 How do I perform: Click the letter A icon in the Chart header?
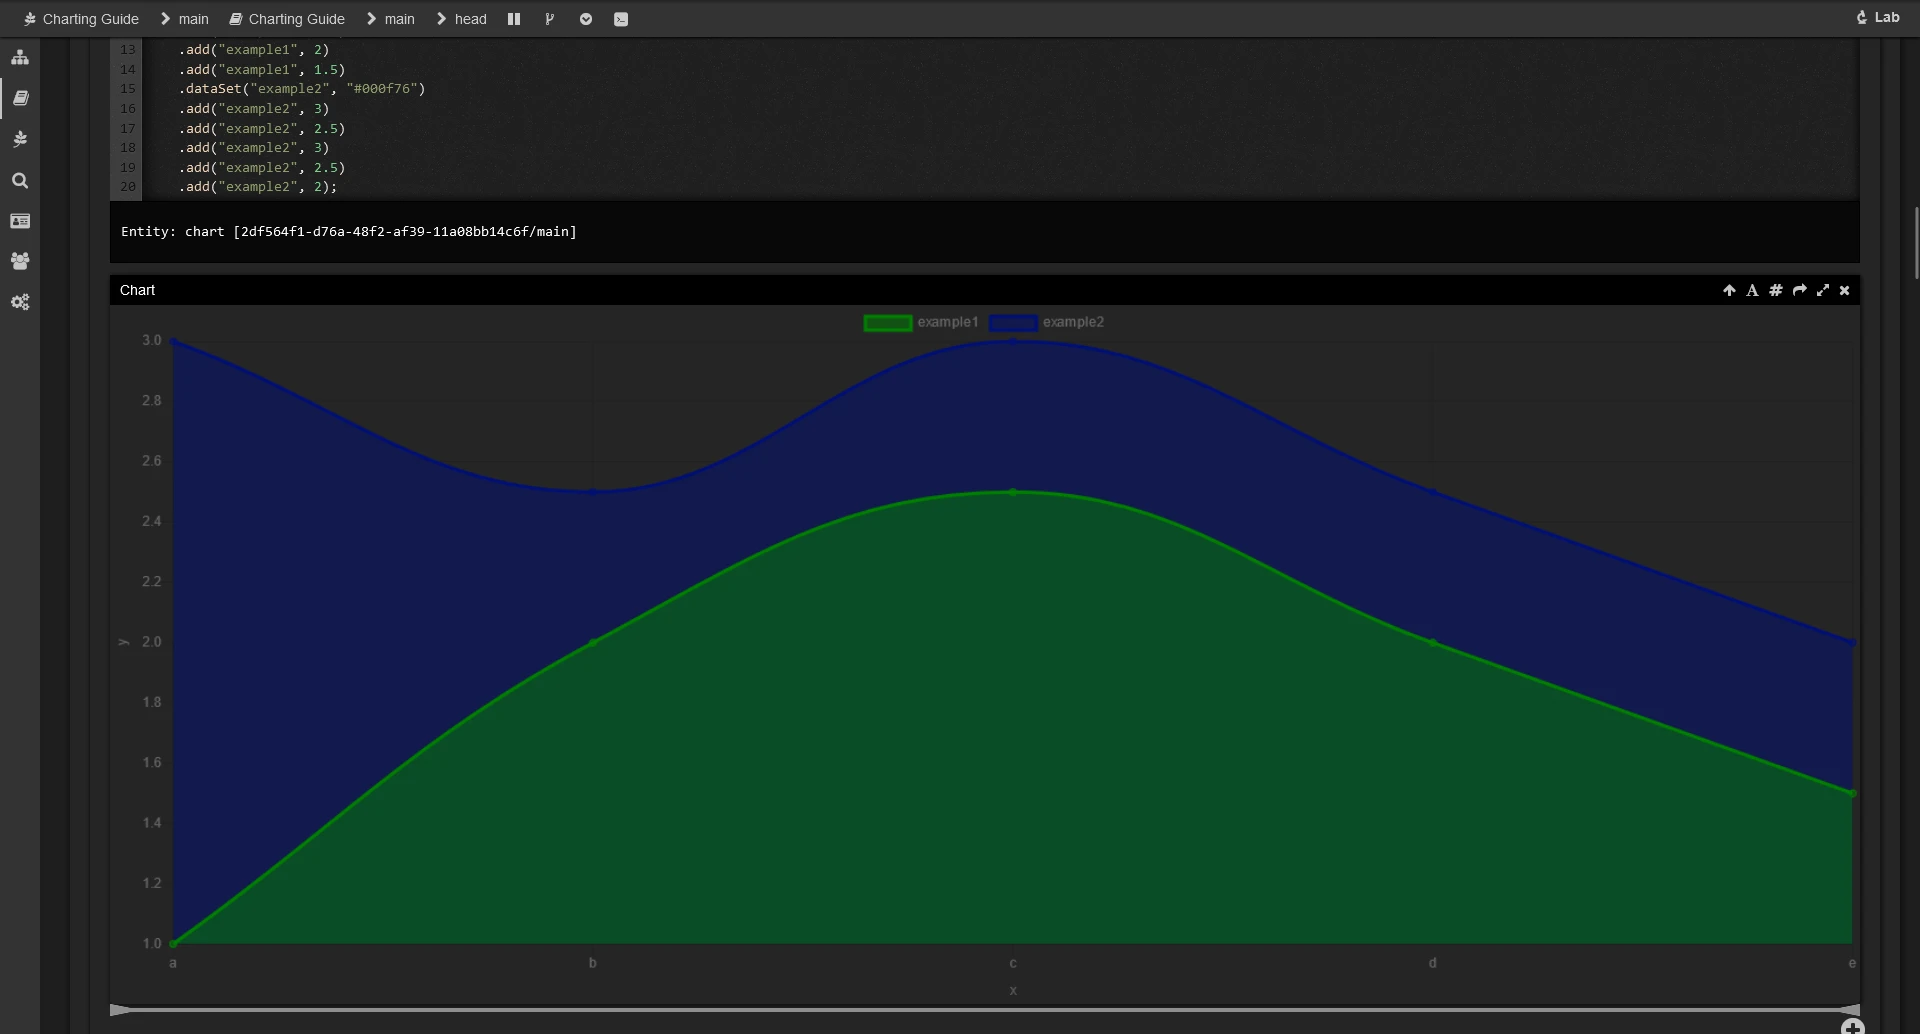click(x=1752, y=290)
